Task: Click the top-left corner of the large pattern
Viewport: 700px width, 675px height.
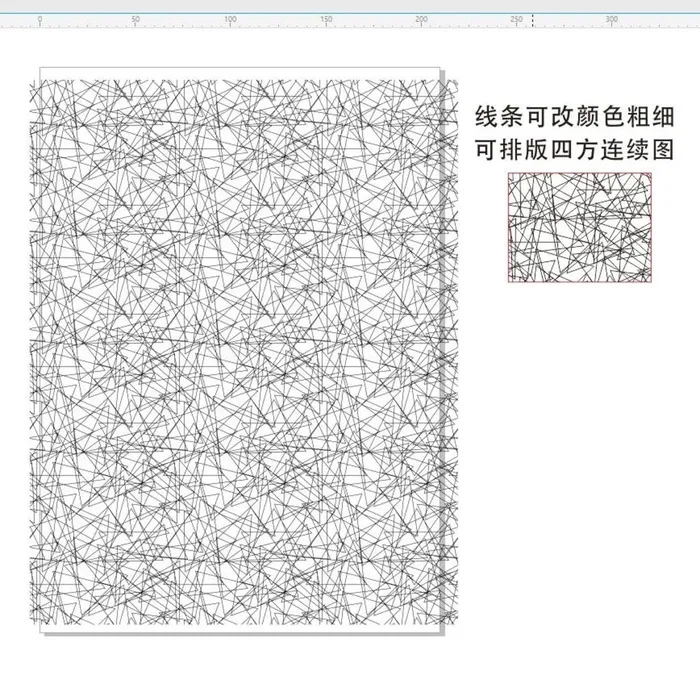Action: pos(32,71)
